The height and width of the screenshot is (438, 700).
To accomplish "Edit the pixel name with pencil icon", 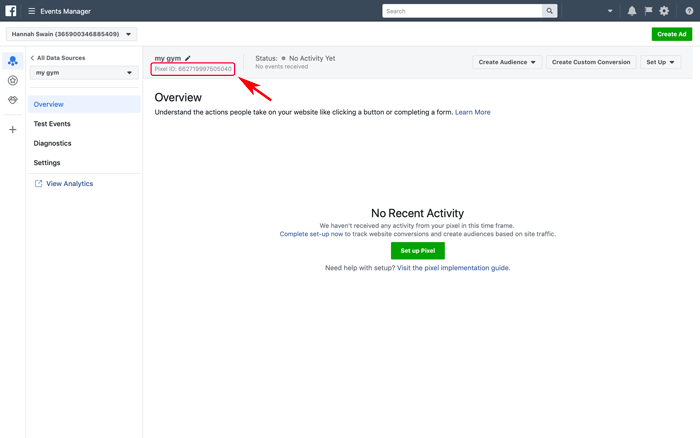I will [188, 58].
